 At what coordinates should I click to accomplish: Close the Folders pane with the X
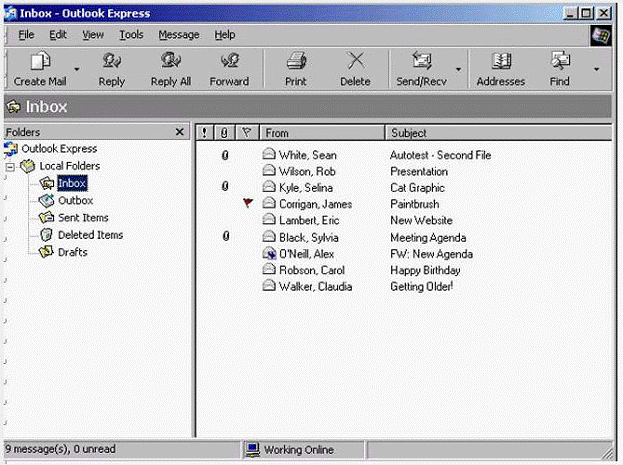180,132
